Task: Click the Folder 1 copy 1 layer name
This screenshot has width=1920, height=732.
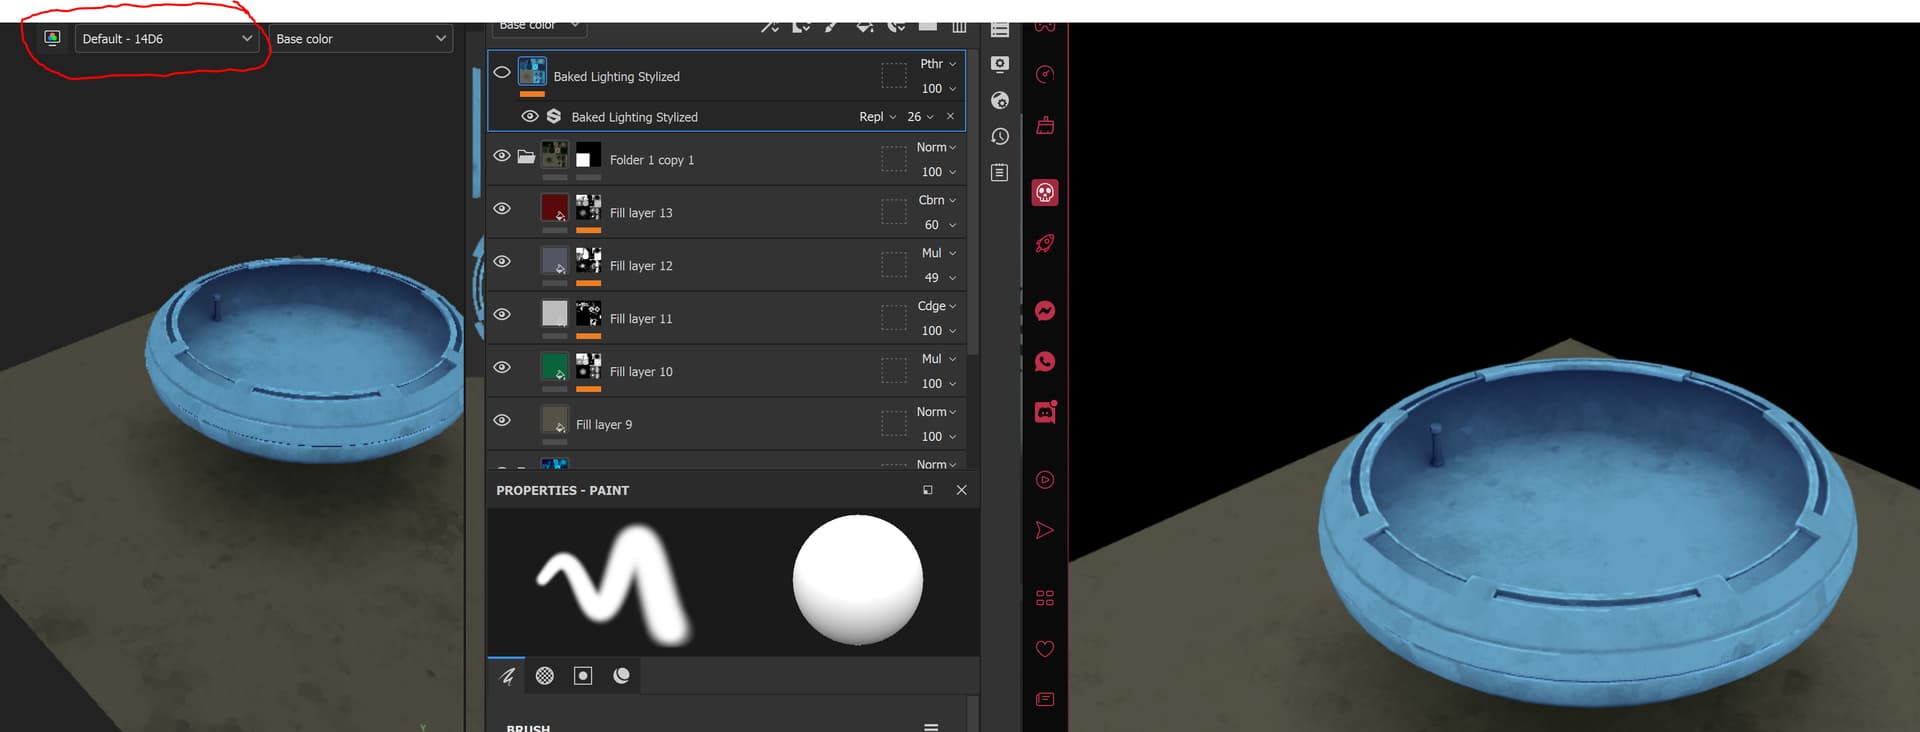Action: pyautogui.click(x=652, y=160)
